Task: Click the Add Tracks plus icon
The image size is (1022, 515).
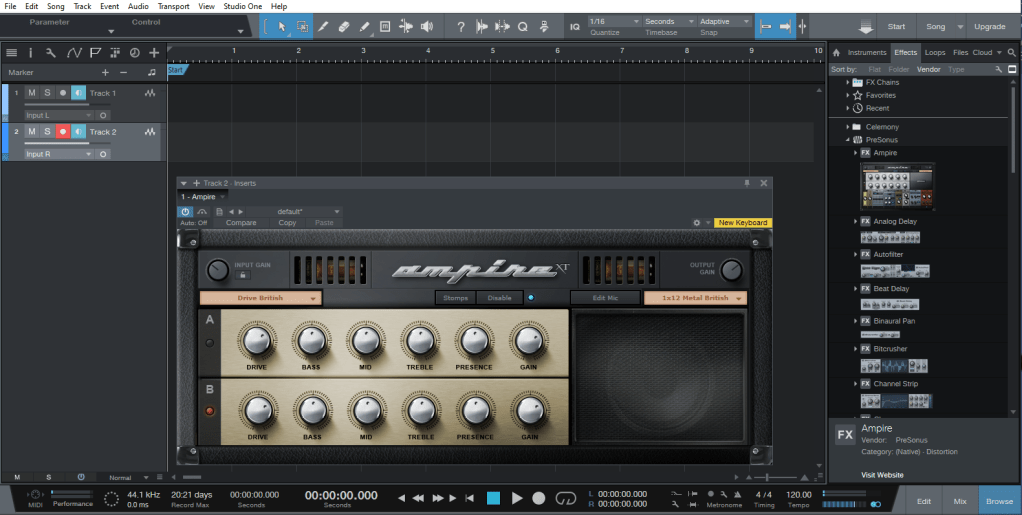Action: click(x=154, y=53)
